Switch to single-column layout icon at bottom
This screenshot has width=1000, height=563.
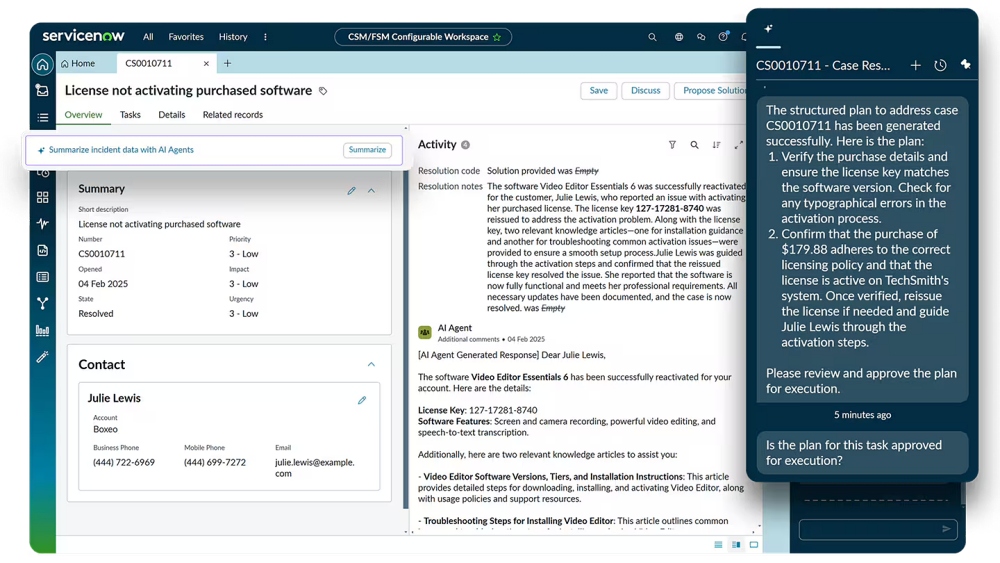click(718, 545)
